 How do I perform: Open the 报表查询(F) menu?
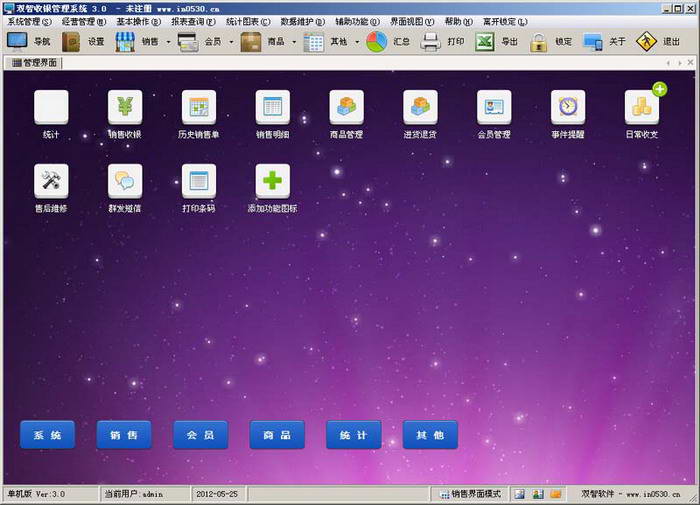tap(193, 21)
